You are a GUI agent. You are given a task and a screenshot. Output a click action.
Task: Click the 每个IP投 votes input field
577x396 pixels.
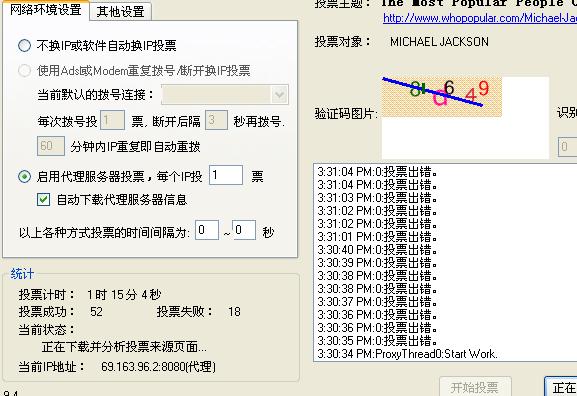click(226, 175)
